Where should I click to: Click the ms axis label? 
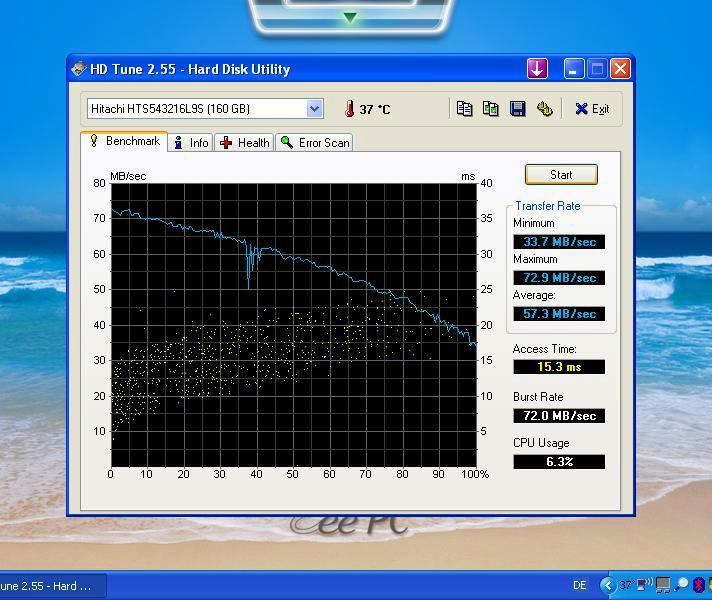tap(468, 176)
